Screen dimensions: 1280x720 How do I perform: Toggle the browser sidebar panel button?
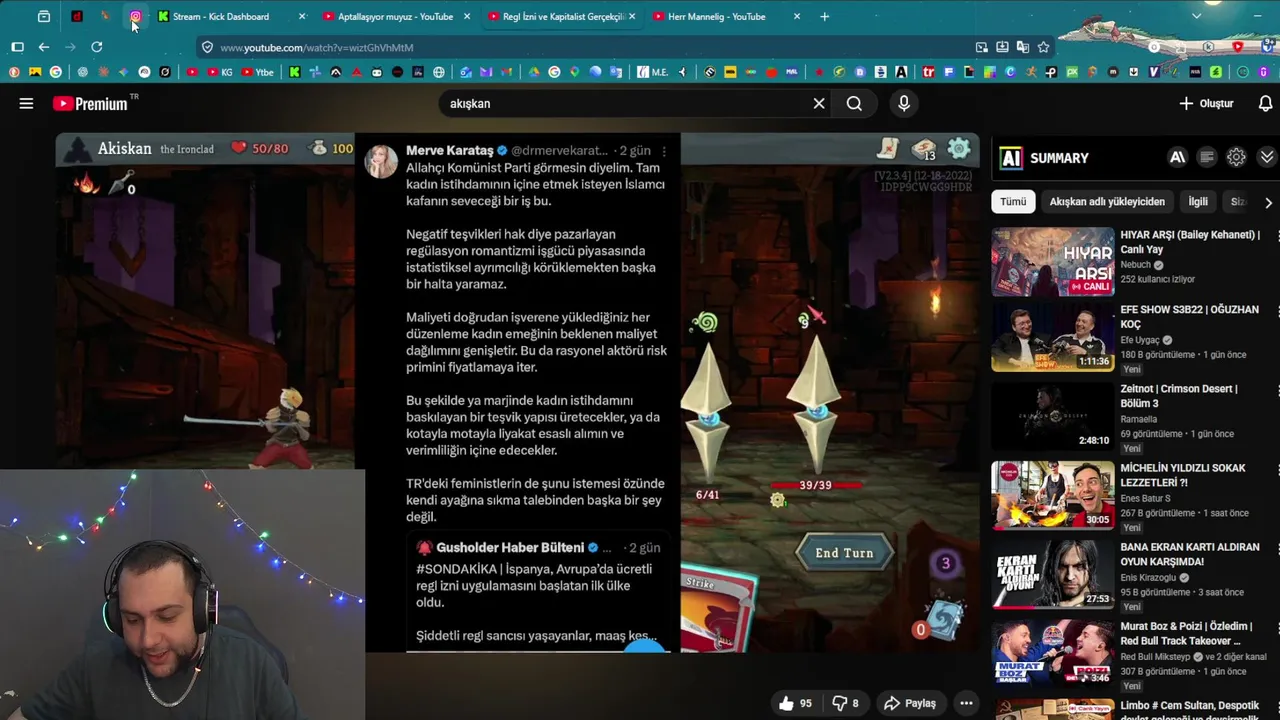[17, 47]
